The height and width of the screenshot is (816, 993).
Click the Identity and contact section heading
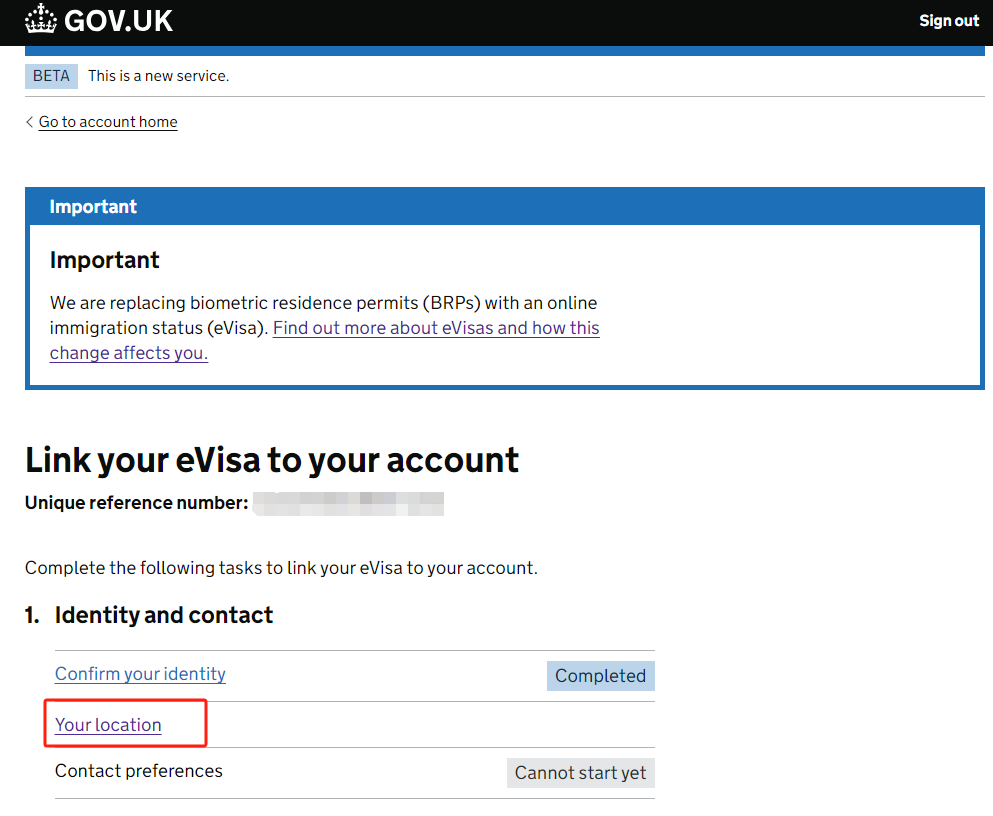point(163,615)
